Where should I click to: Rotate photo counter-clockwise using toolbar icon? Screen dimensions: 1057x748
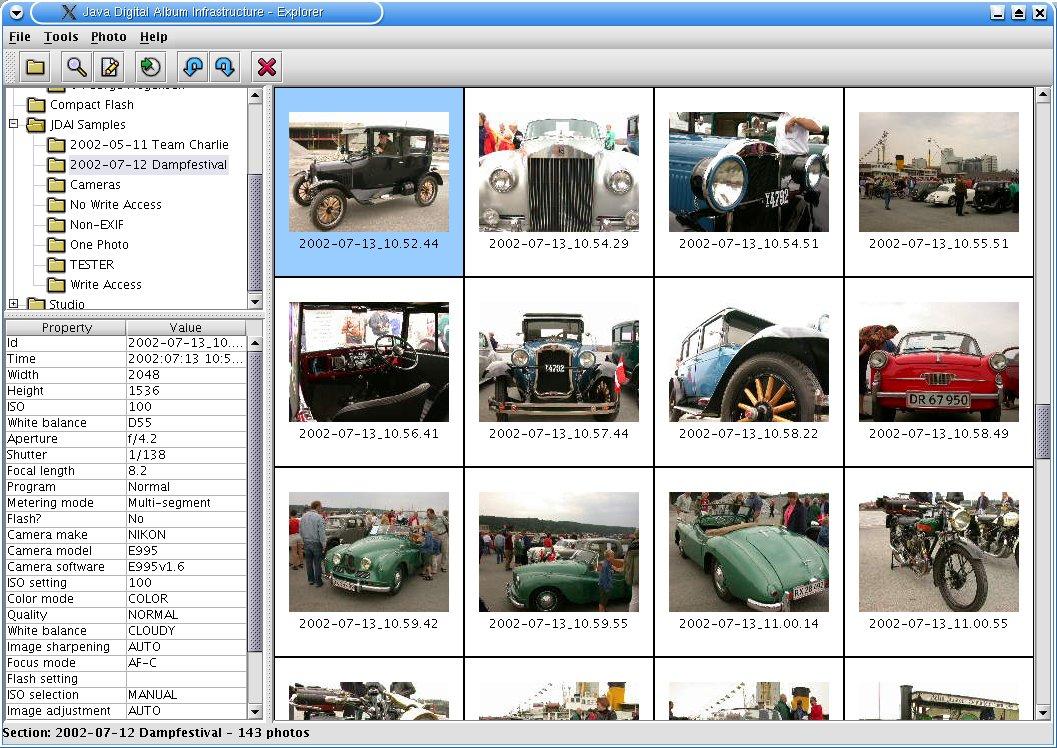click(x=193, y=67)
